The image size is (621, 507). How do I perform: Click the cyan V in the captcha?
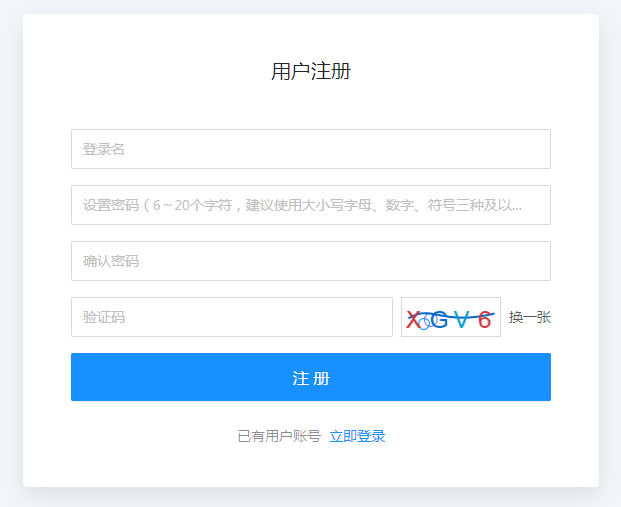tap(462, 320)
